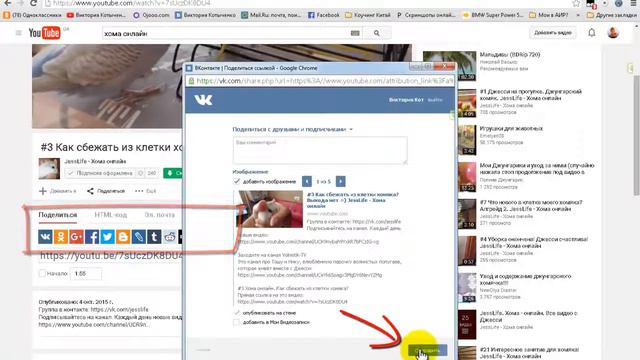The height and width of the screenshot is (360, 640).
Task: Click subscription notification settings gear icon
Action: click(x=140, y=173)
